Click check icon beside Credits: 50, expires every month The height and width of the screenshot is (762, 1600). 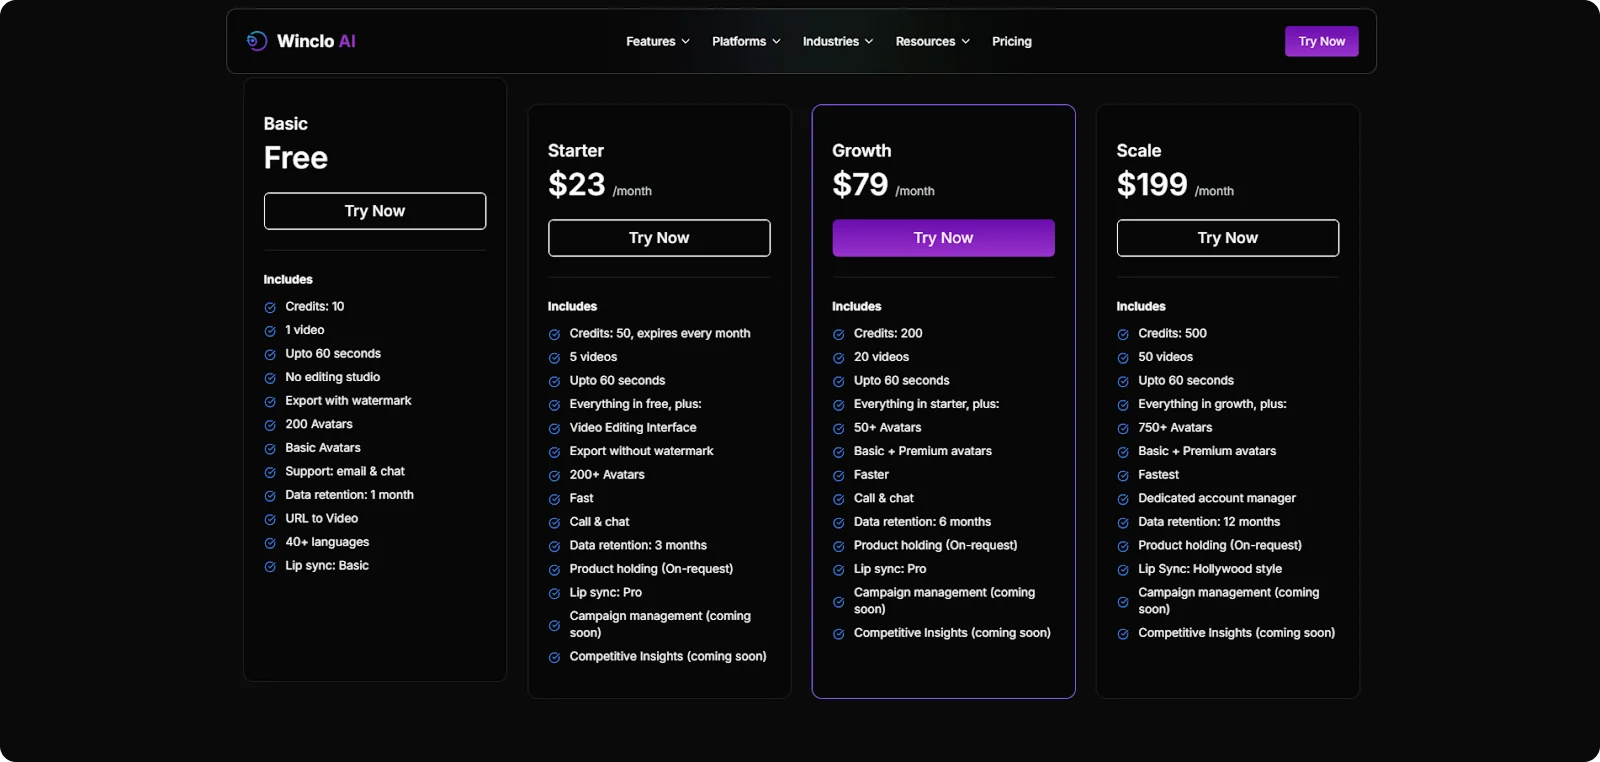point(554,335)
